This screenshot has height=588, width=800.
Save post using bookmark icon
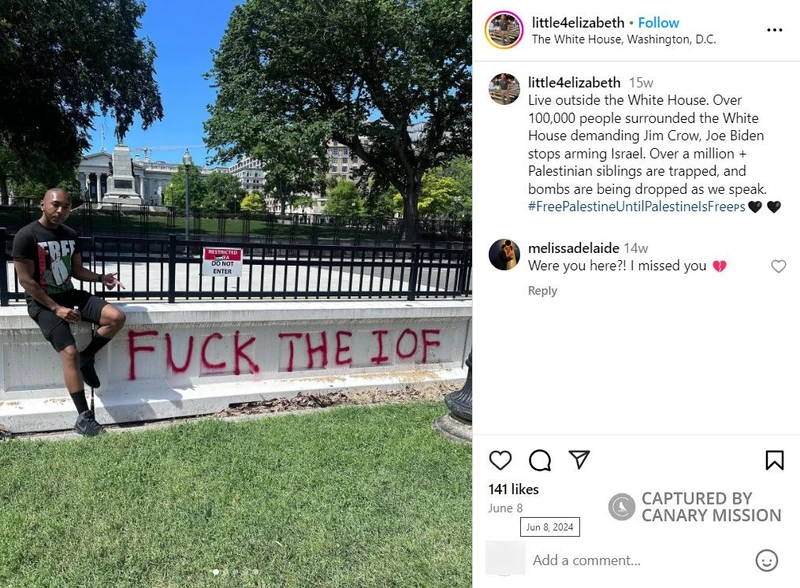[774, 460]
